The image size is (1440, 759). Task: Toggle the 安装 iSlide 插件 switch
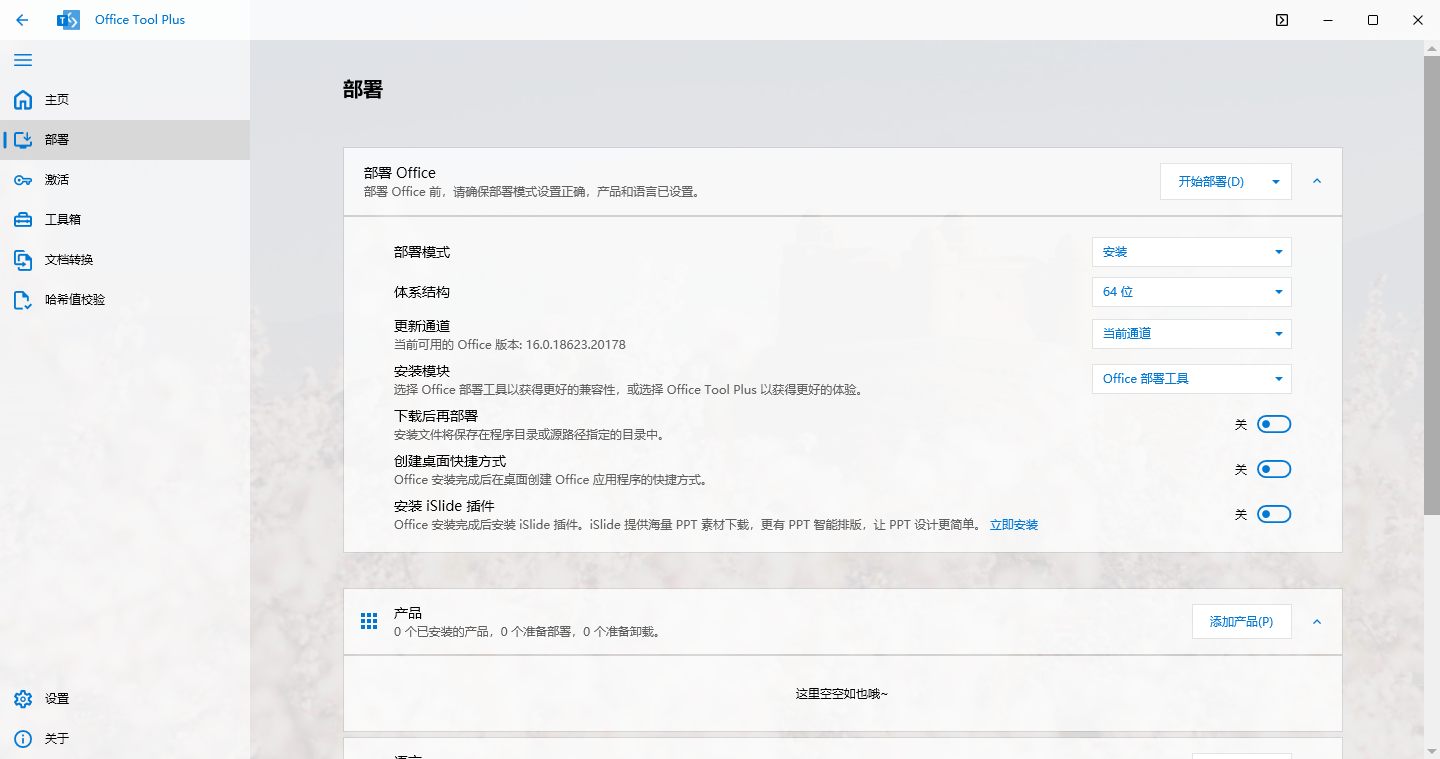(x=1274, y=514)
